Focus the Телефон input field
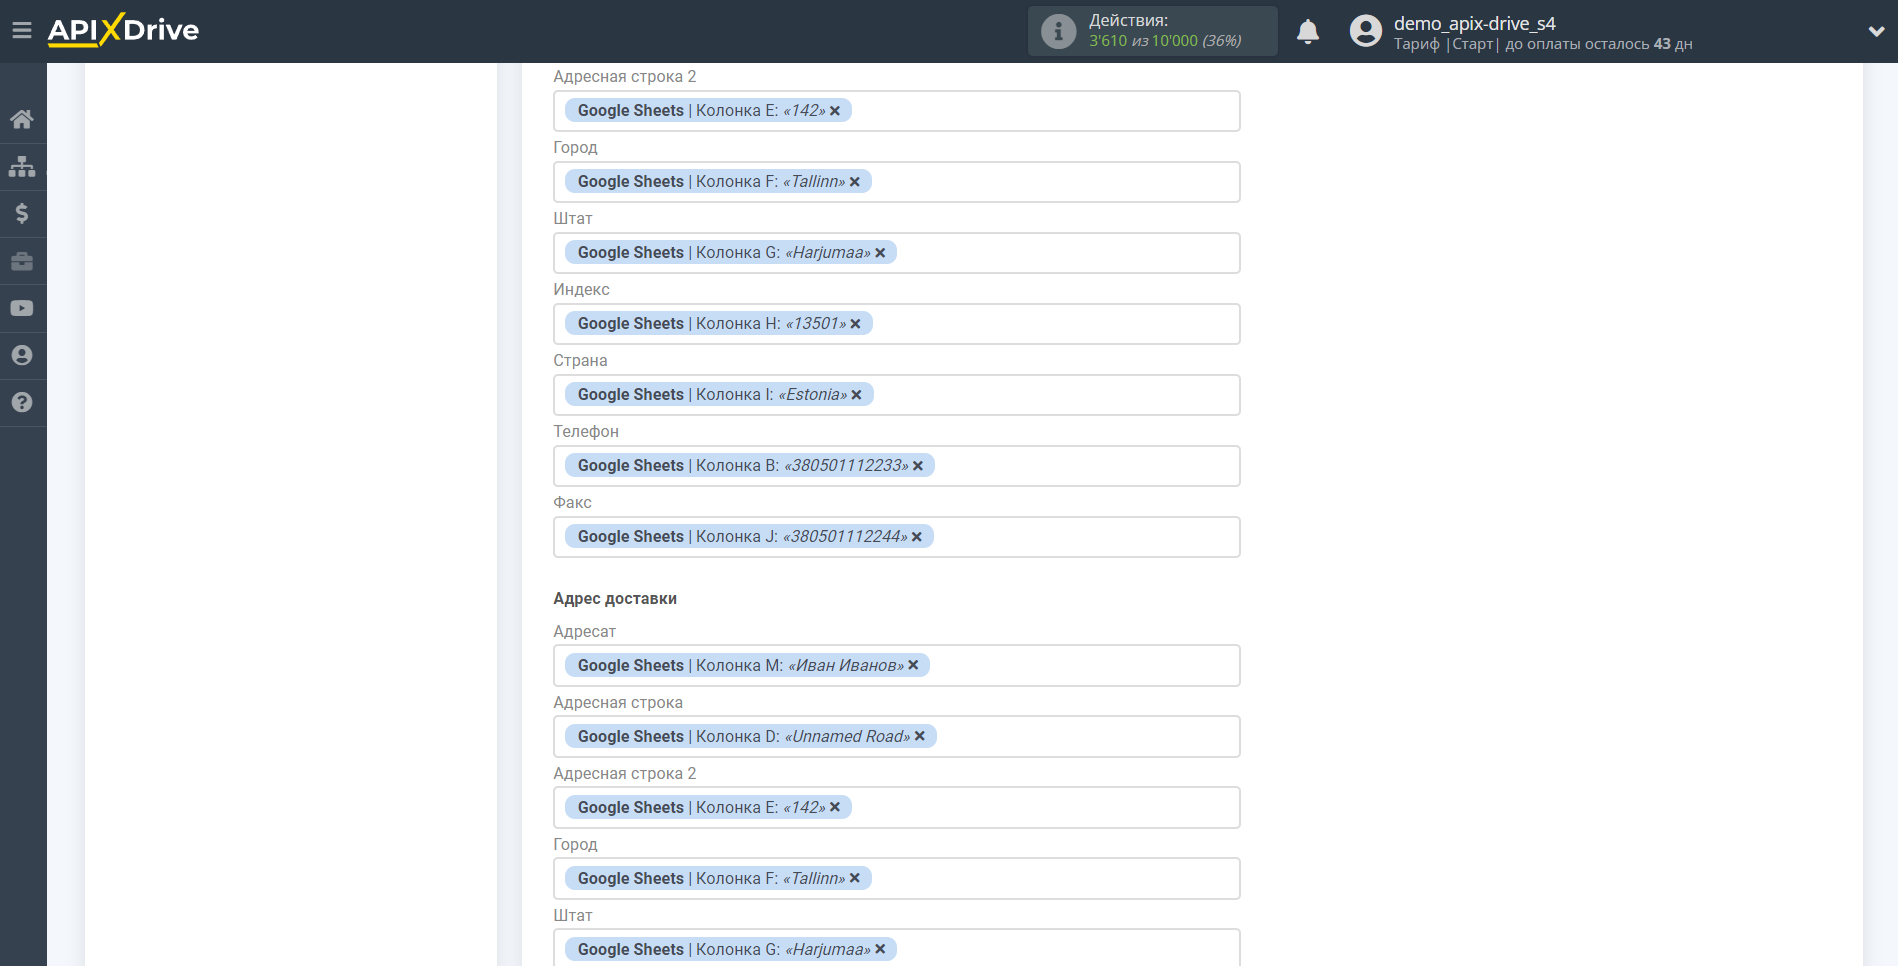 click(896, 466)
